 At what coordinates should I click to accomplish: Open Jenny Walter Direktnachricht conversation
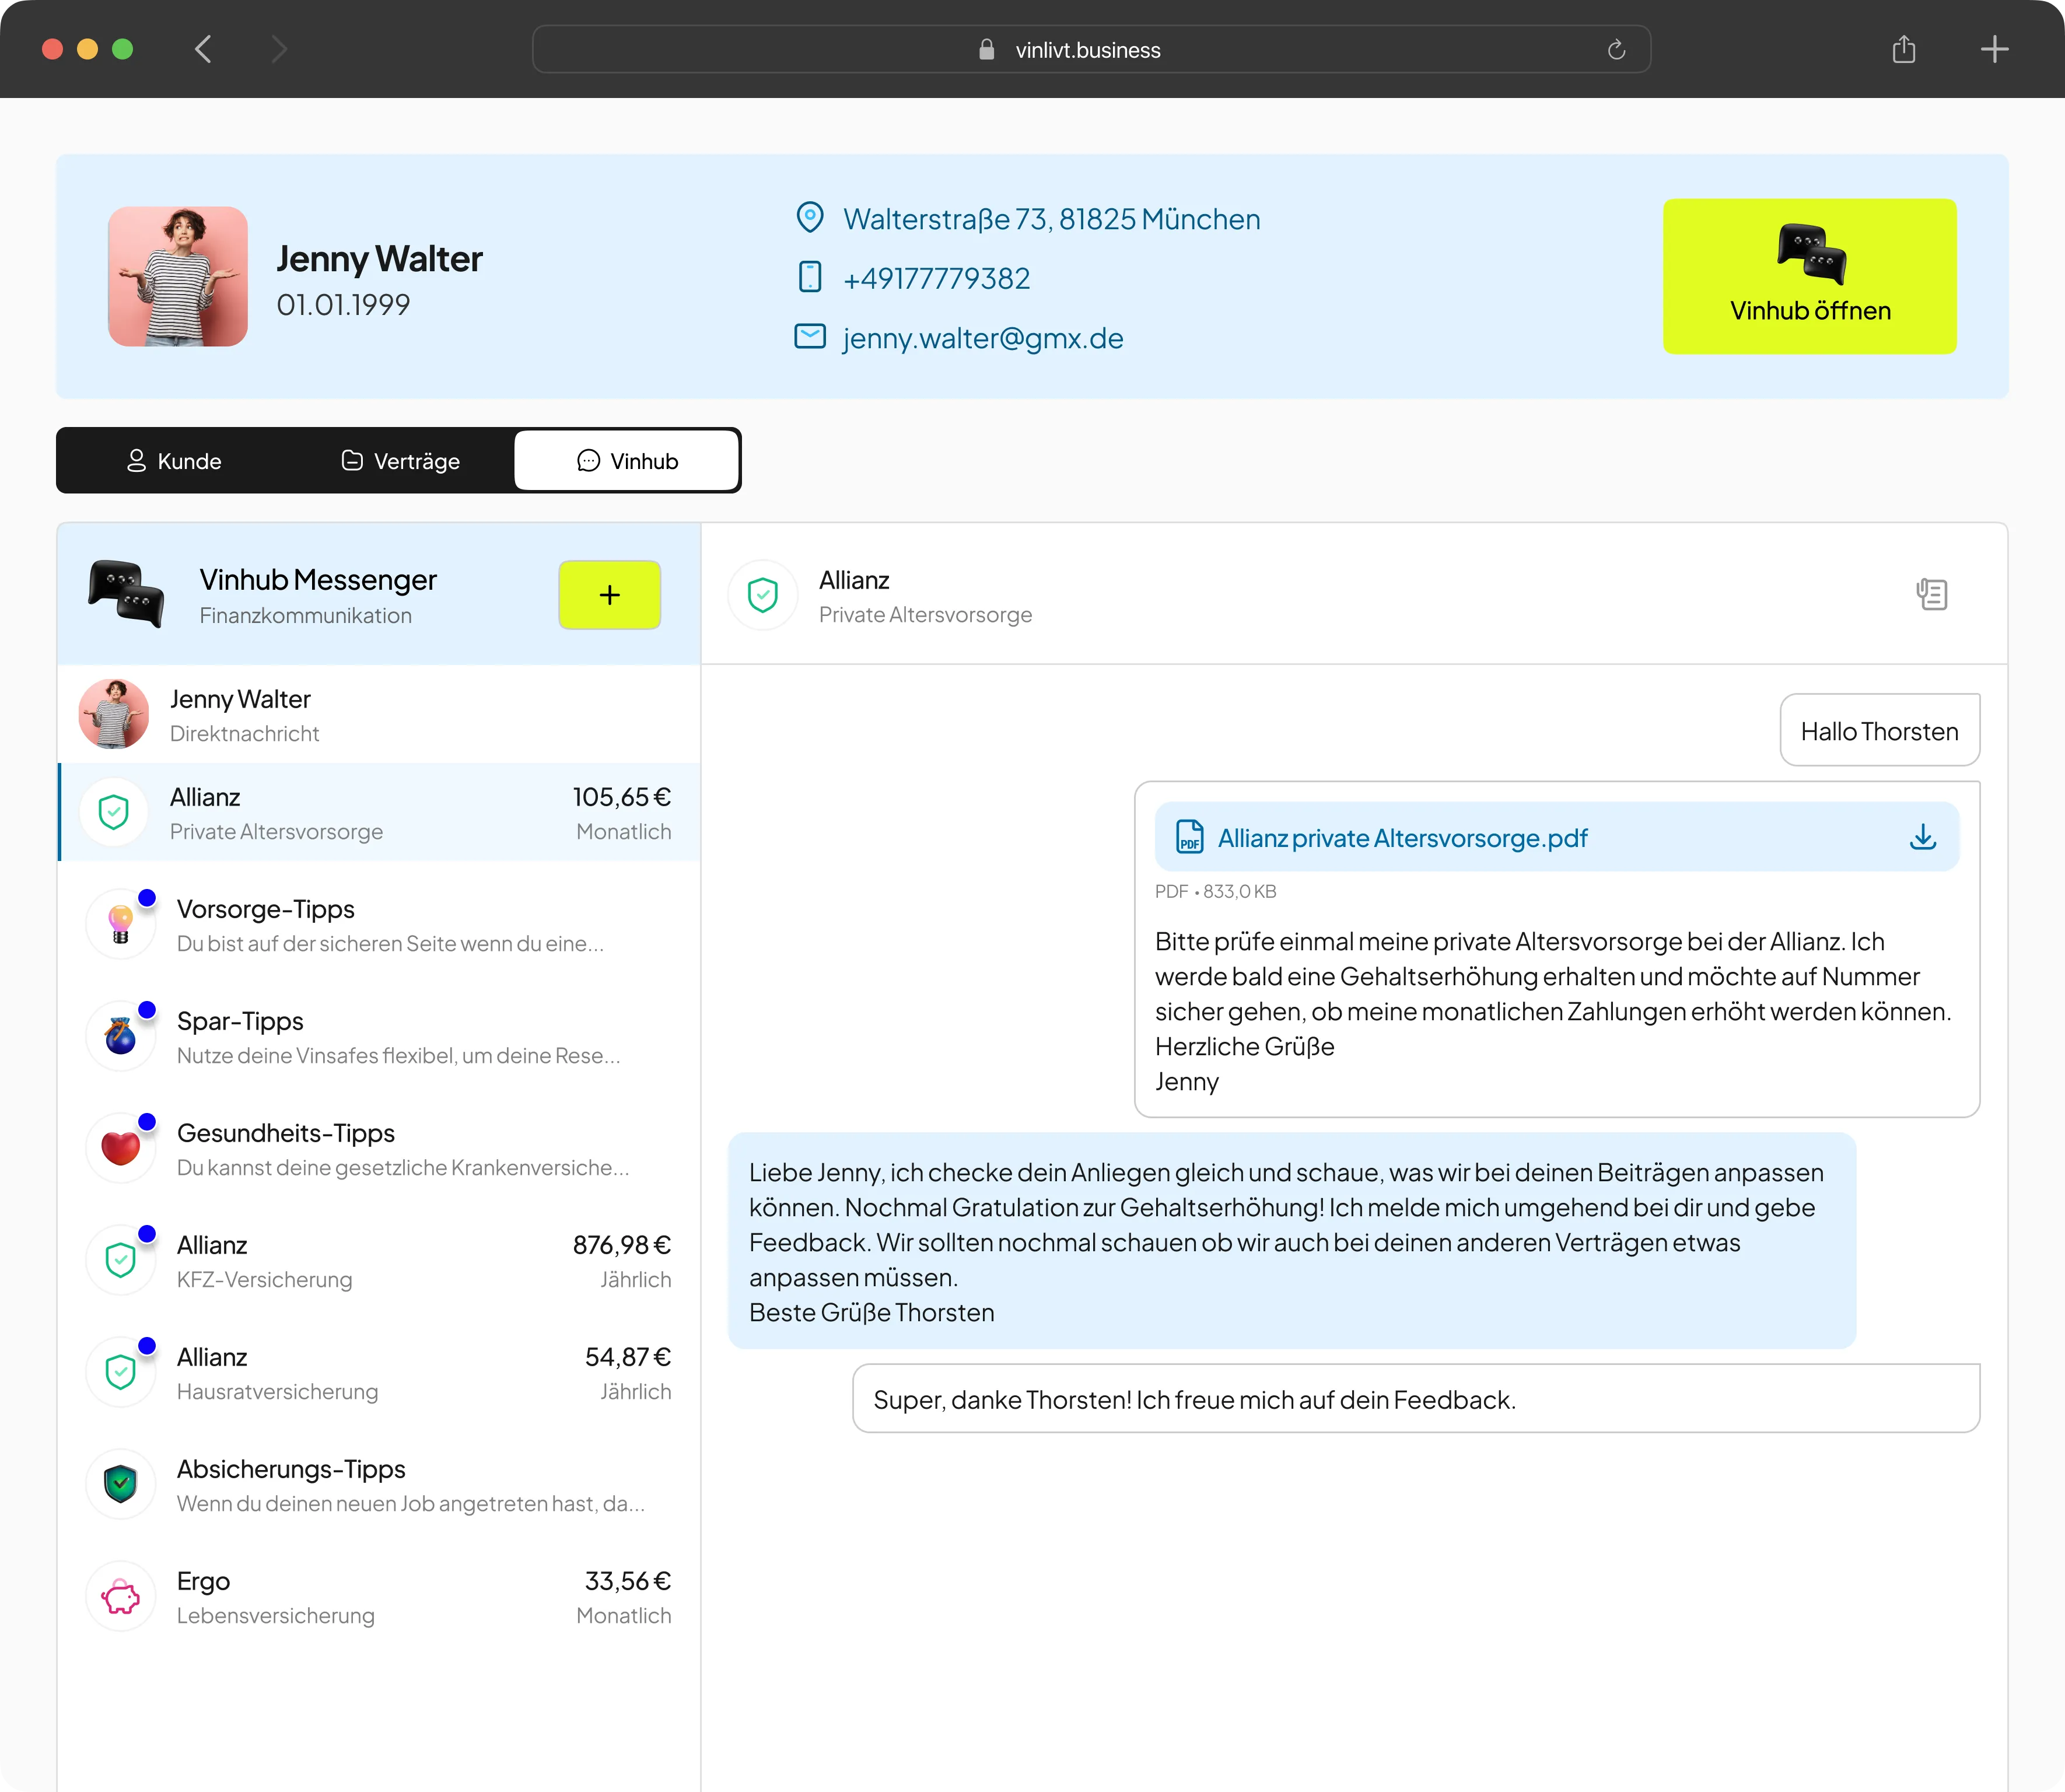click(x=379, y=714)
